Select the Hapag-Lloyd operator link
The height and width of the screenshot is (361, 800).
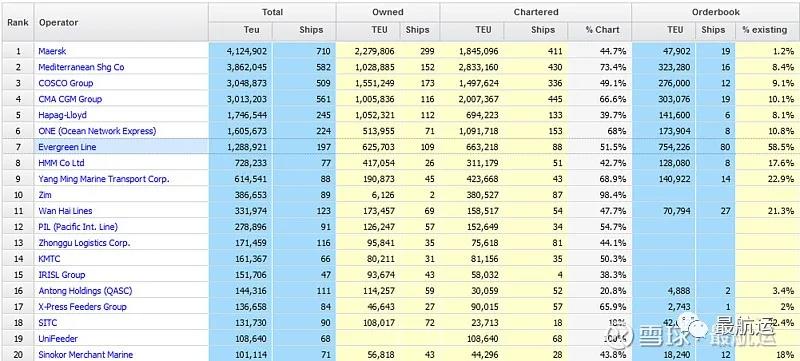62,115
